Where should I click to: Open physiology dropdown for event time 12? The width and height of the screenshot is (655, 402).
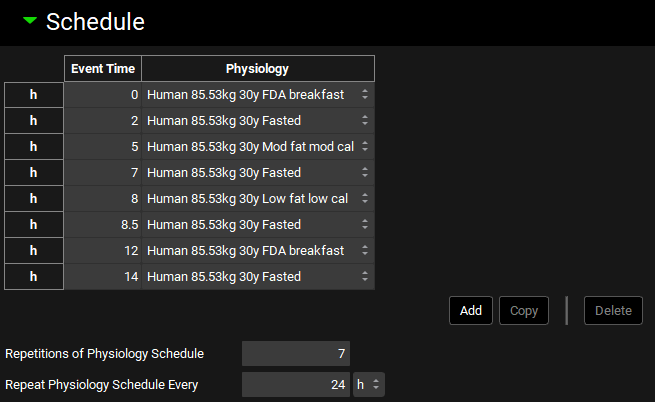point(258,251)
